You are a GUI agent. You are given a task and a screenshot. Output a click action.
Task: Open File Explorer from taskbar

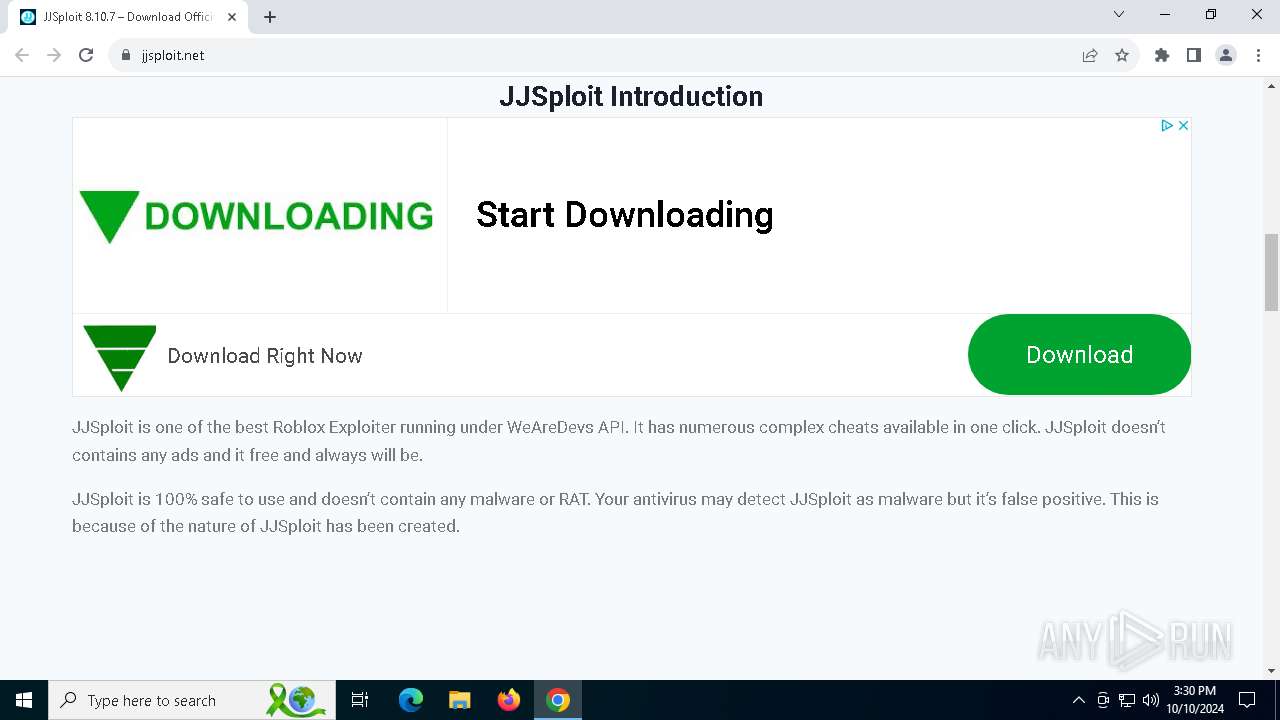point(459,700)
